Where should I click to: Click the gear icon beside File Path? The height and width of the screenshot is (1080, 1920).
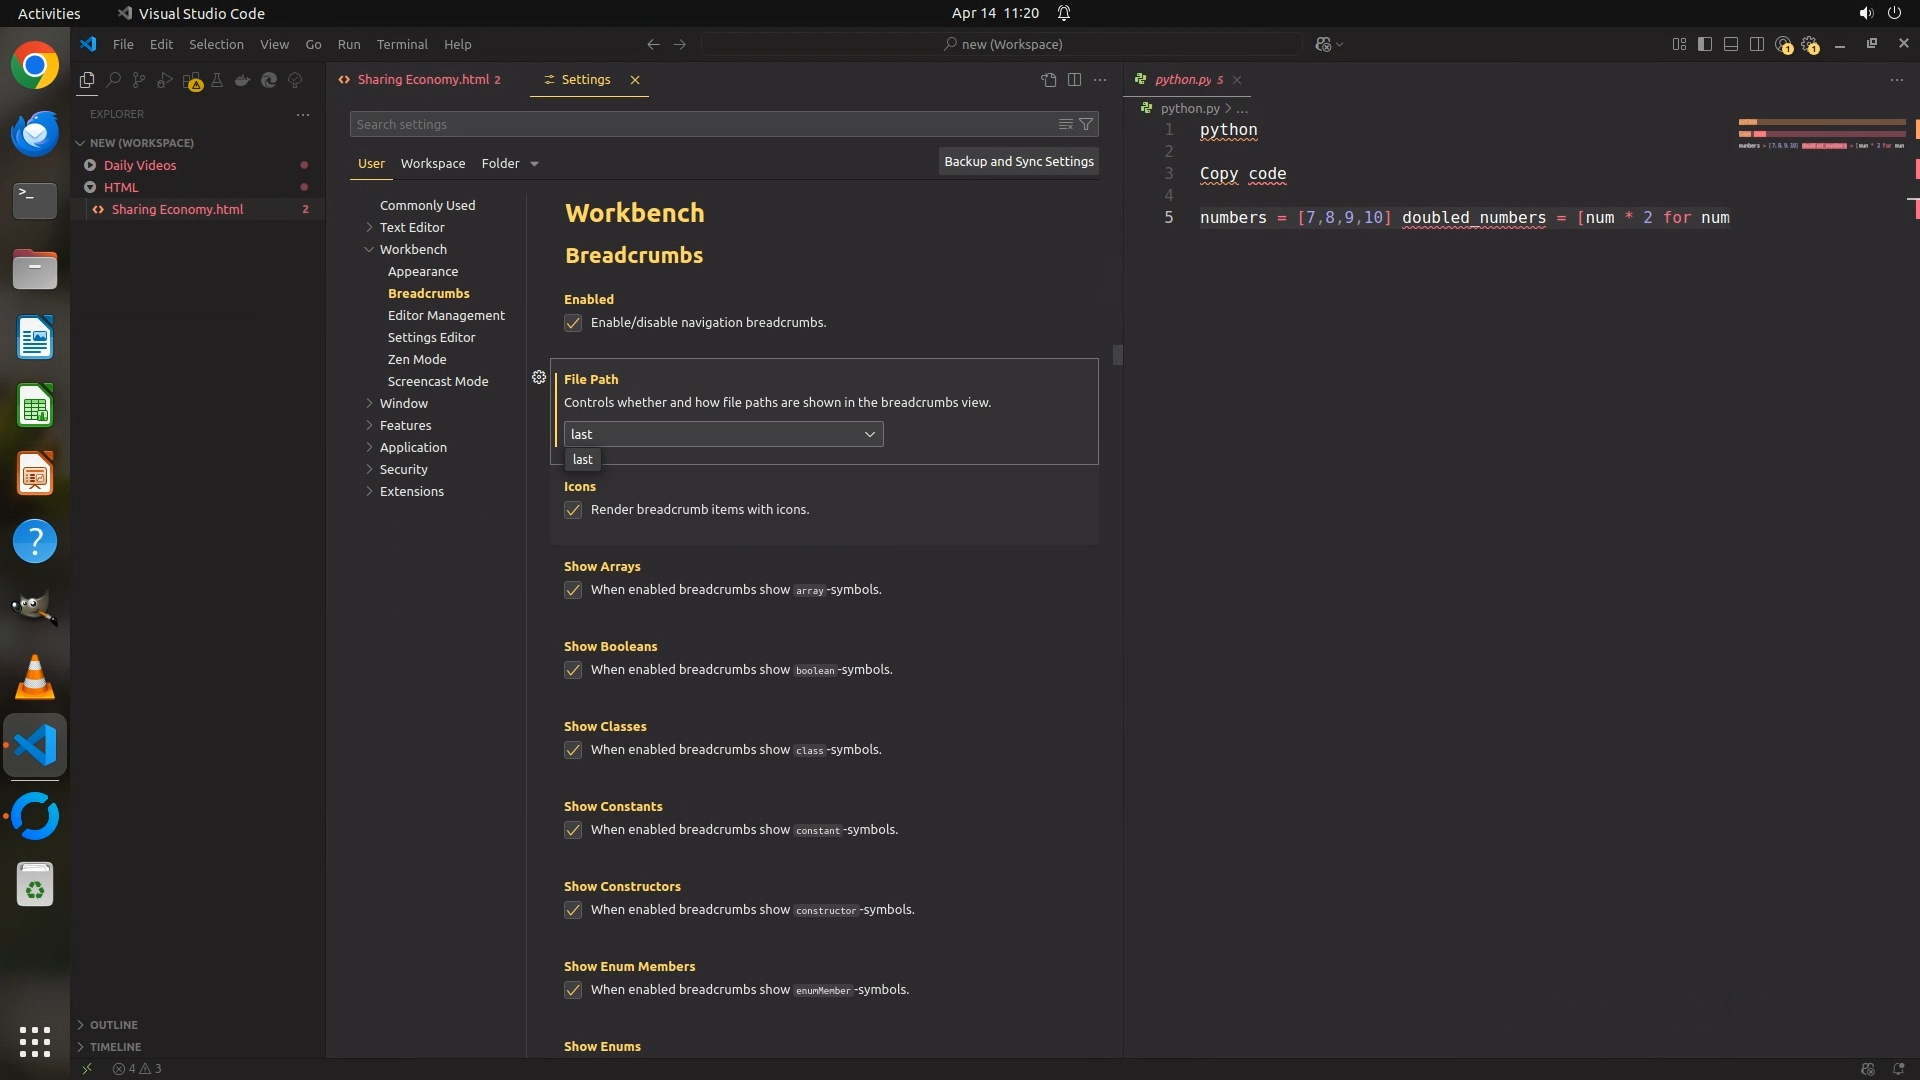(539, 377)
